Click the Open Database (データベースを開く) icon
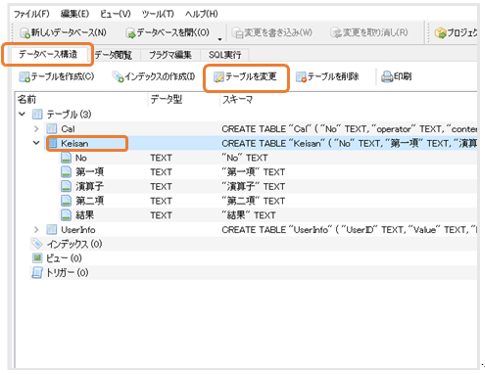 click(x=131, y=33)
